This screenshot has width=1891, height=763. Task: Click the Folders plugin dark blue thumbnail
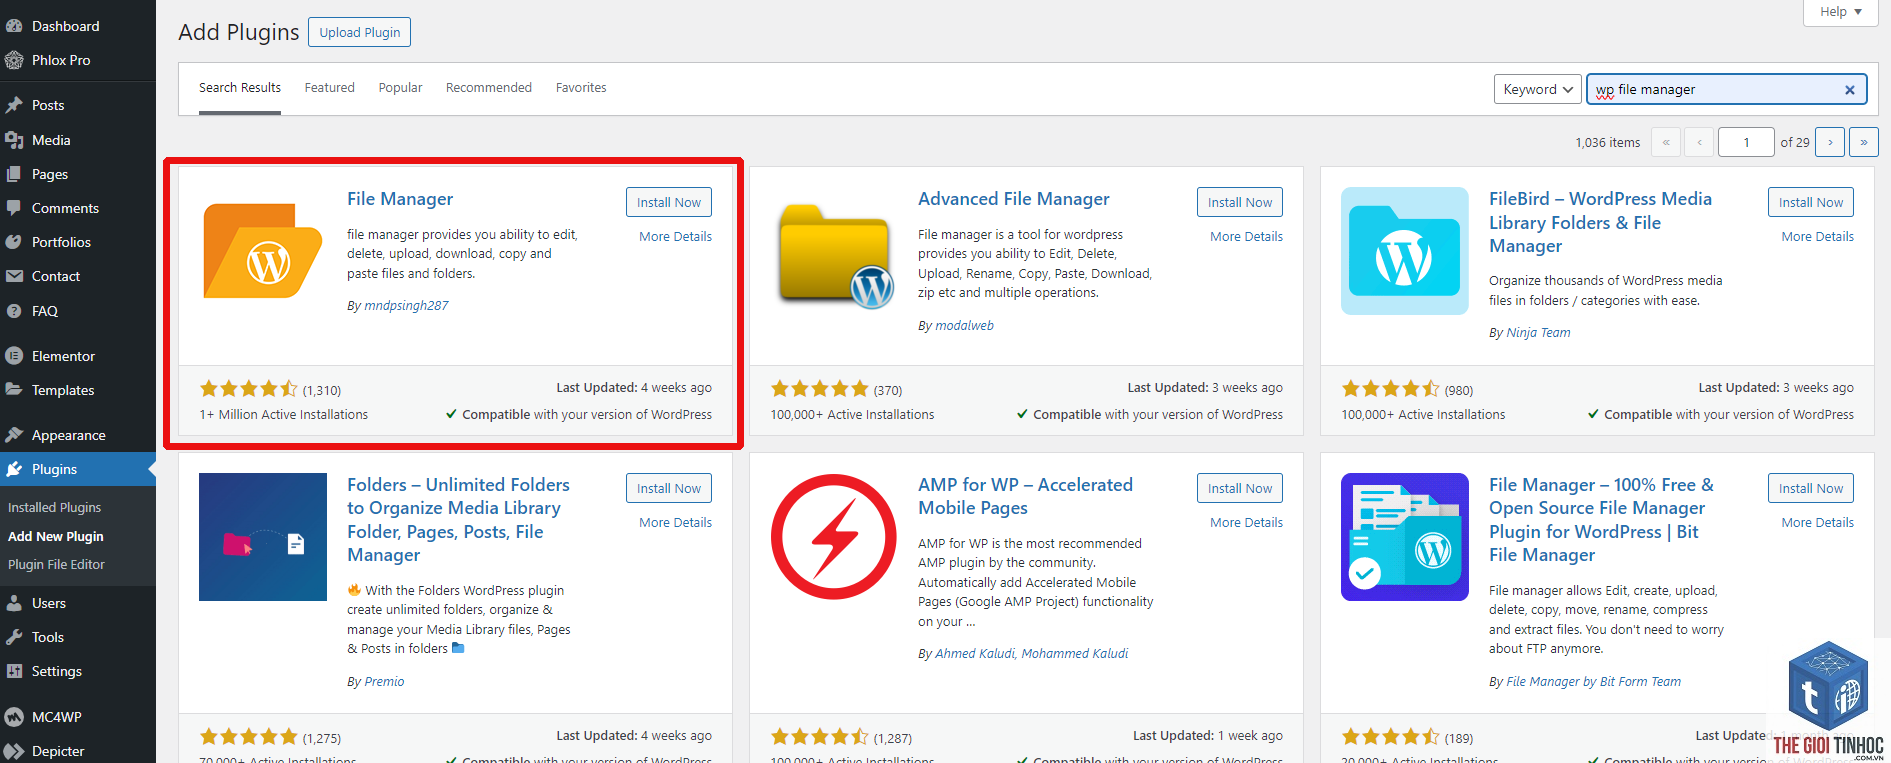263,537
